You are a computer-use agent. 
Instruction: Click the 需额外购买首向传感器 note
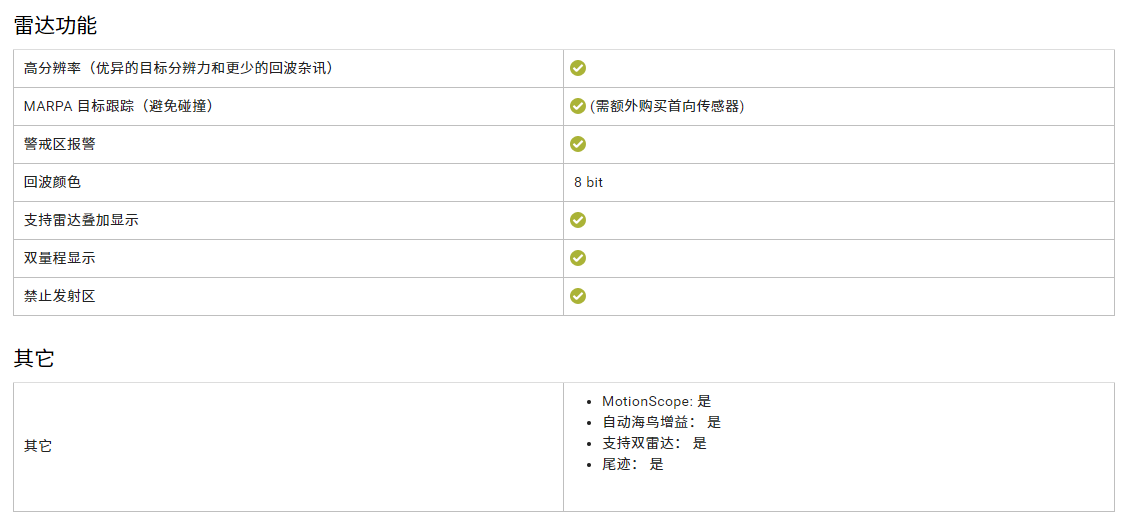[666, 106]
